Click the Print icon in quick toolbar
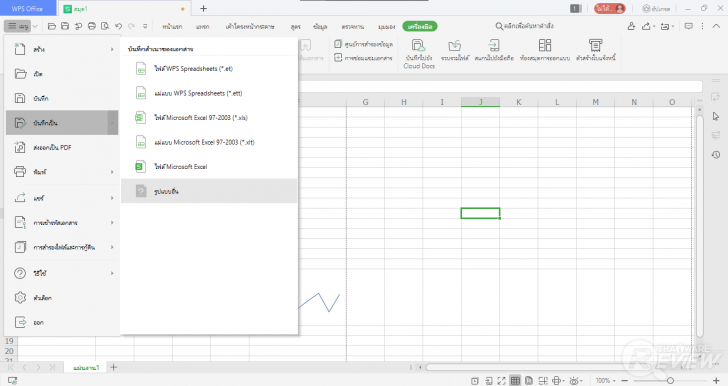 point(91,26)
